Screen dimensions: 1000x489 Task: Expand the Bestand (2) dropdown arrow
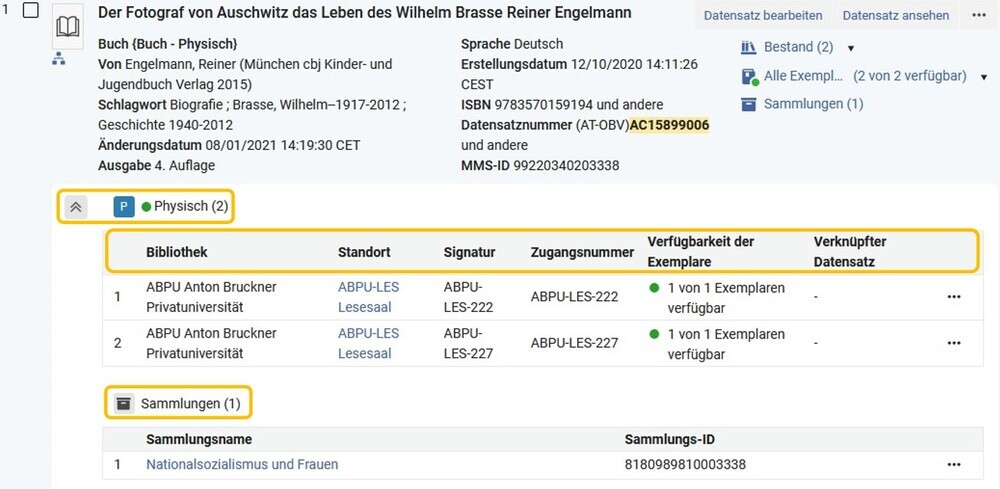[x=850, y=48]
